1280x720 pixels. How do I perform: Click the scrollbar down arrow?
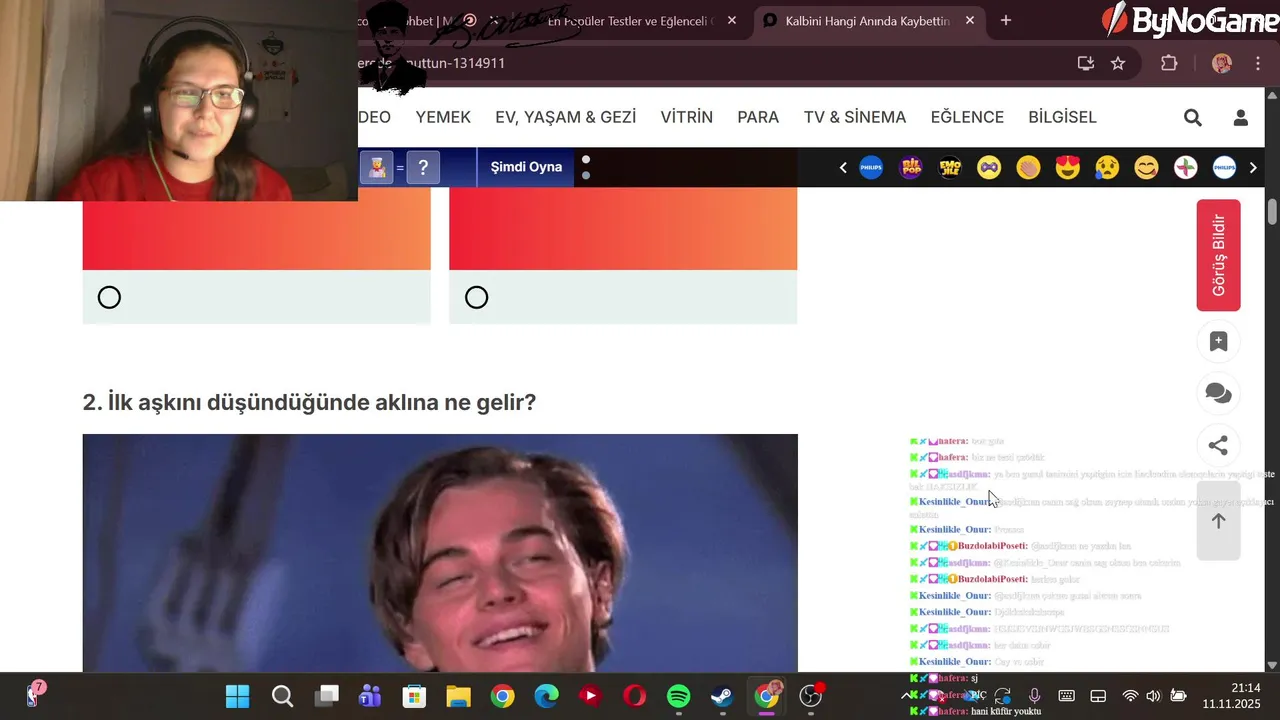coord(1272,665)
